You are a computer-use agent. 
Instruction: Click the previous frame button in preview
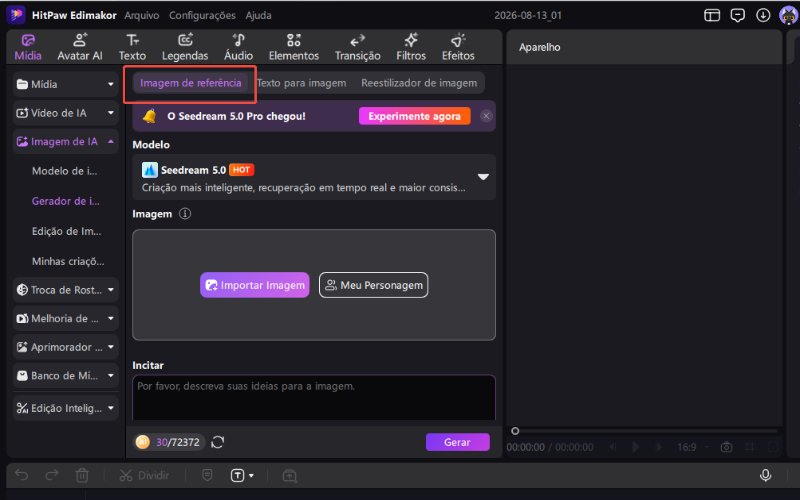tap(613, 447)
